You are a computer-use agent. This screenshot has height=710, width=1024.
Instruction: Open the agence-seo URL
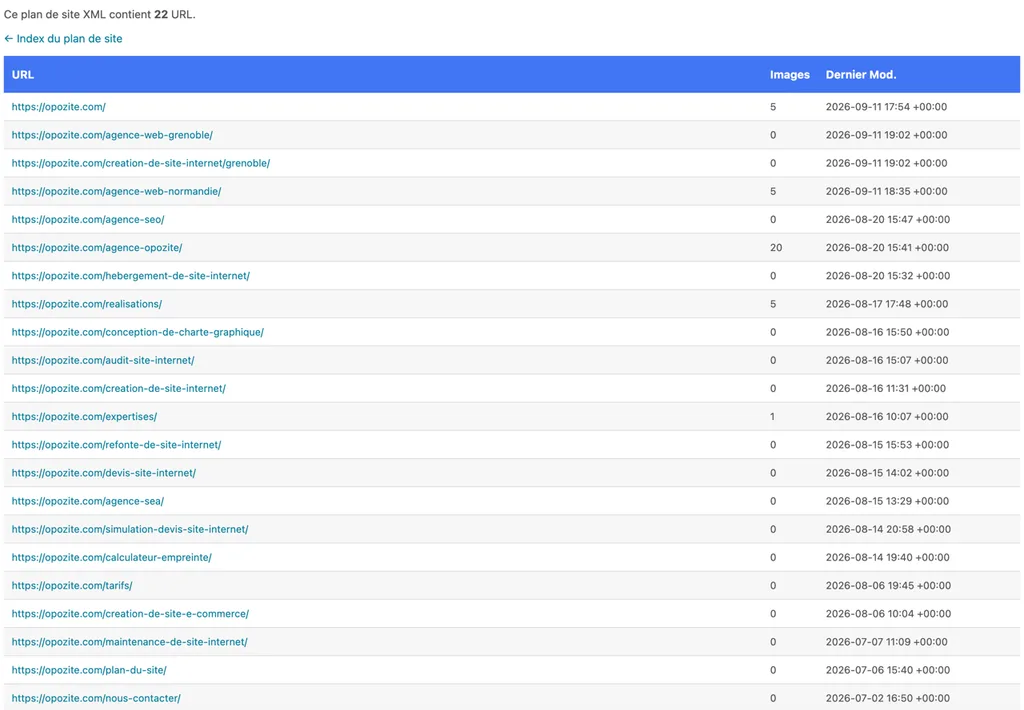click(88, 219)
